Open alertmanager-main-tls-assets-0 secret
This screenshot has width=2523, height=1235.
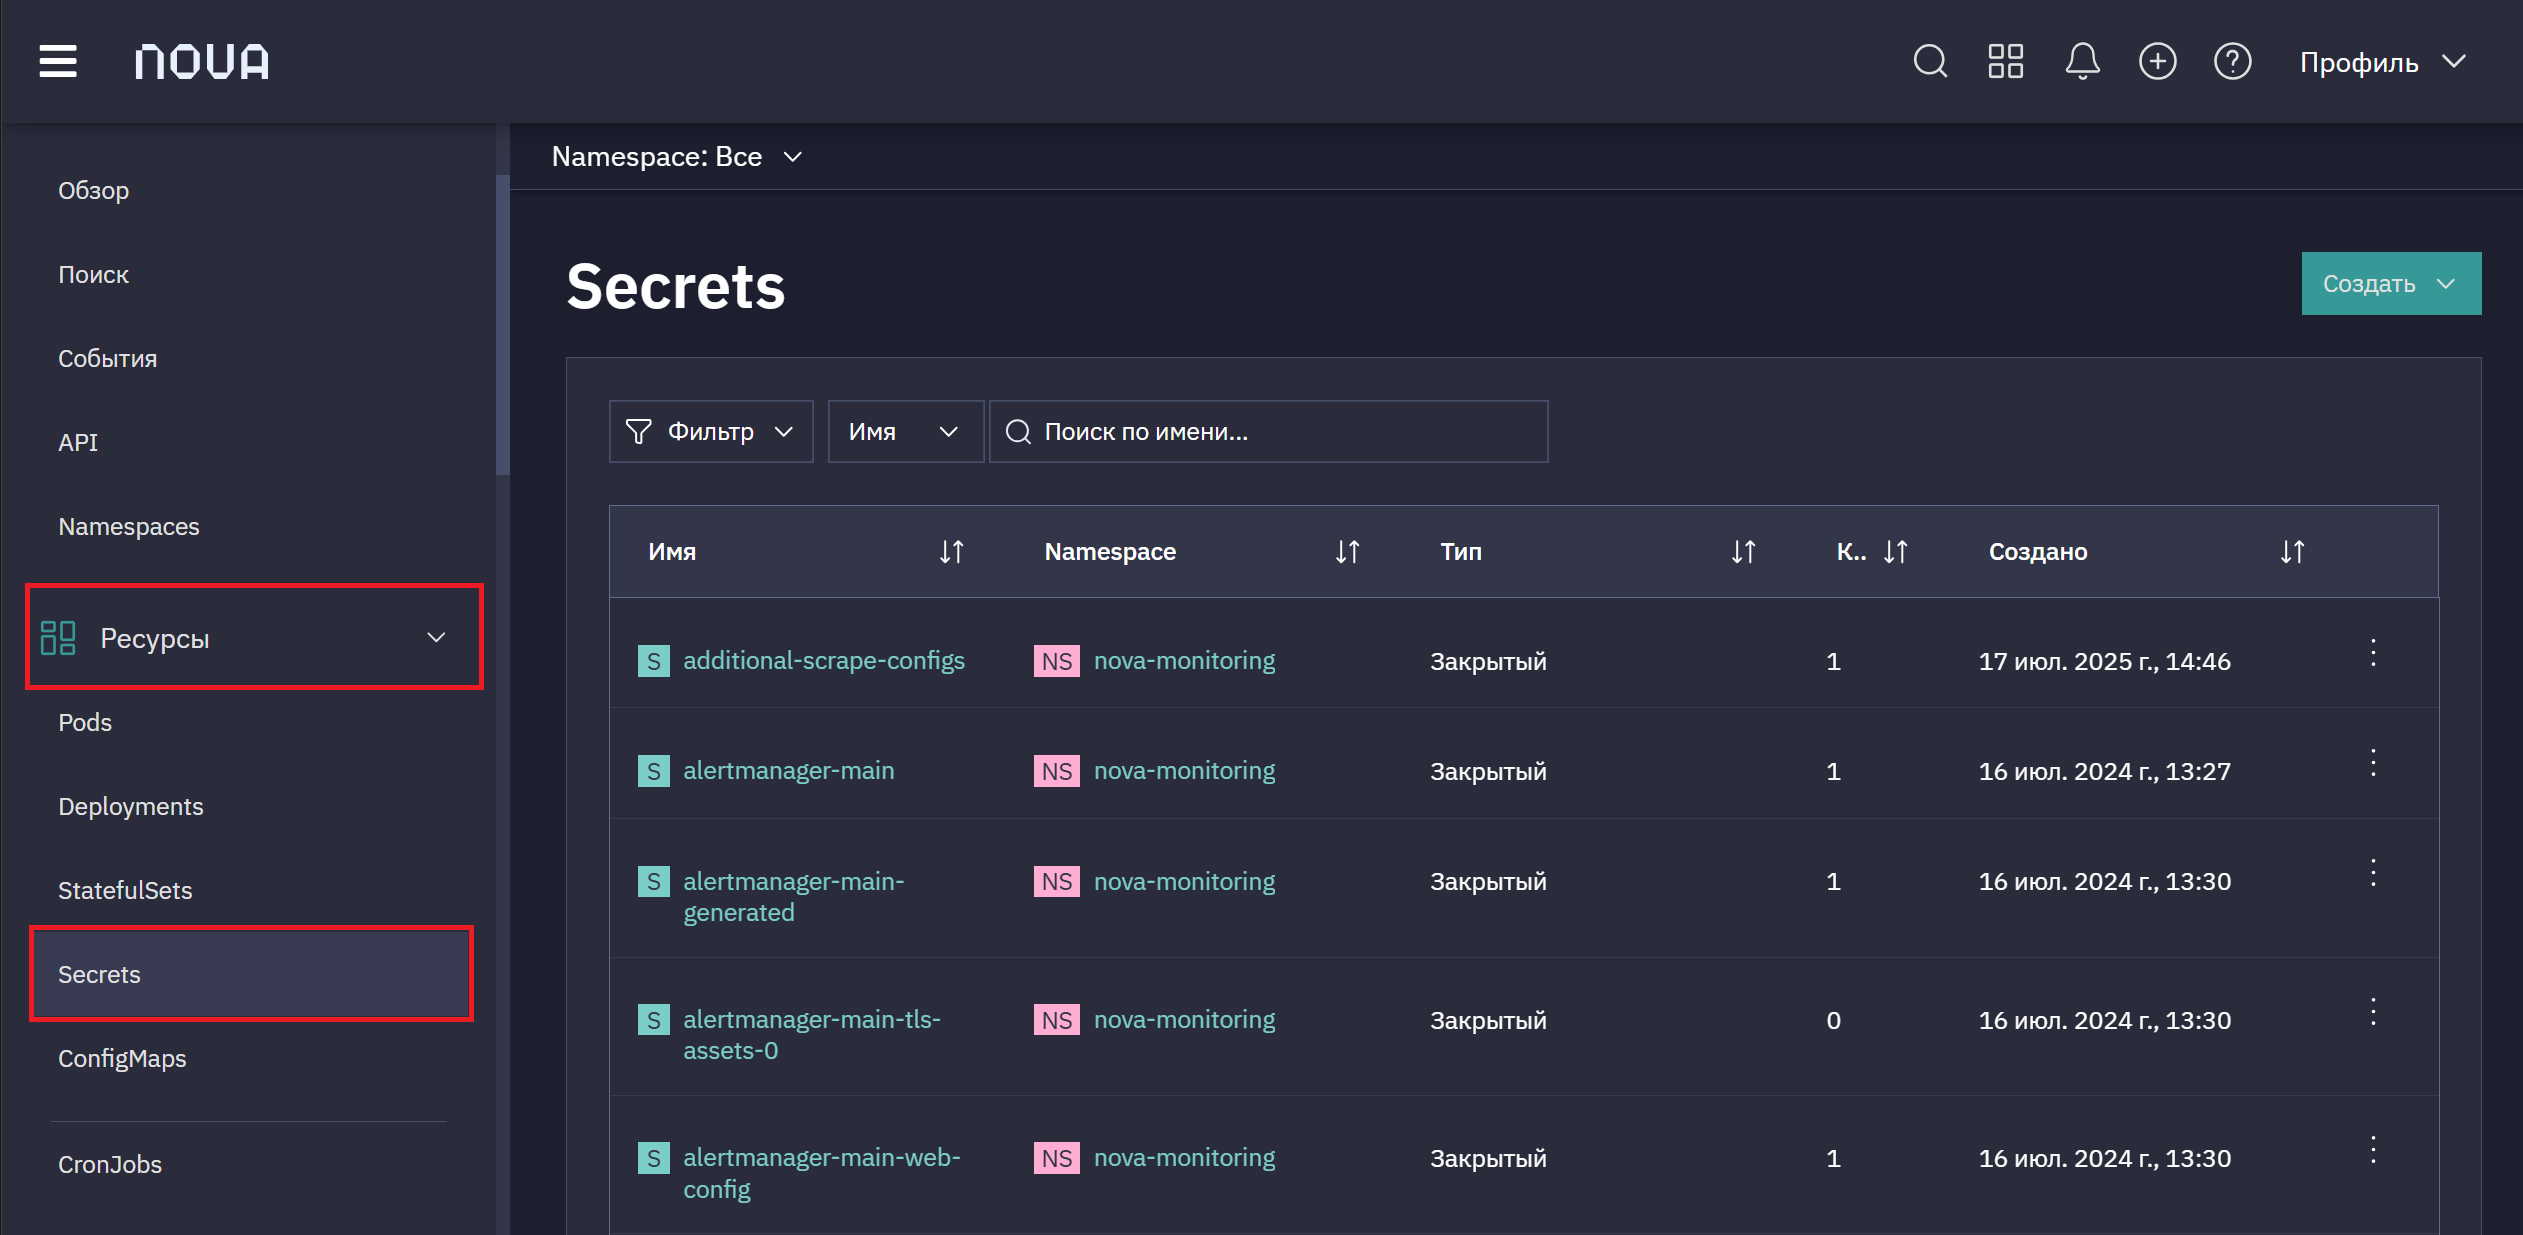coord(812,1035)
